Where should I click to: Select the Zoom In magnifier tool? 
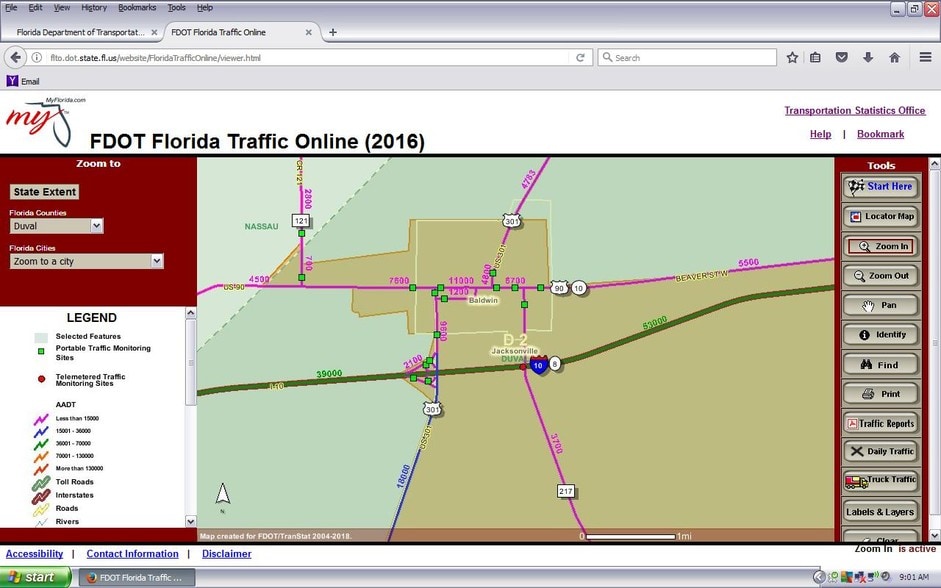click(x=881, y=246)
